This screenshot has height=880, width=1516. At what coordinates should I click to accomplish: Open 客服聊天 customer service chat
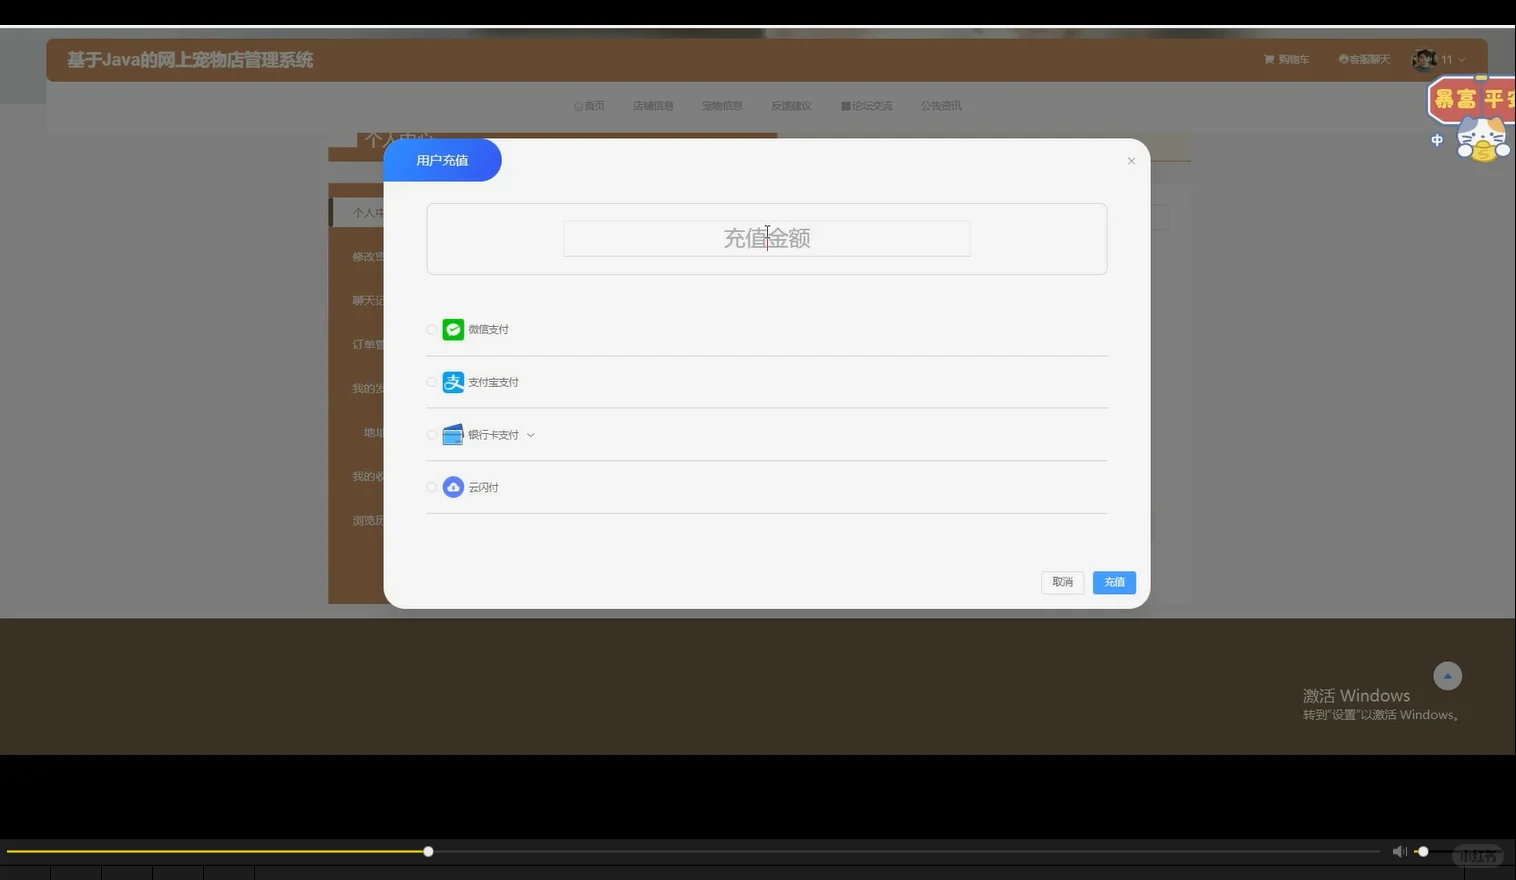(1364, 60)
